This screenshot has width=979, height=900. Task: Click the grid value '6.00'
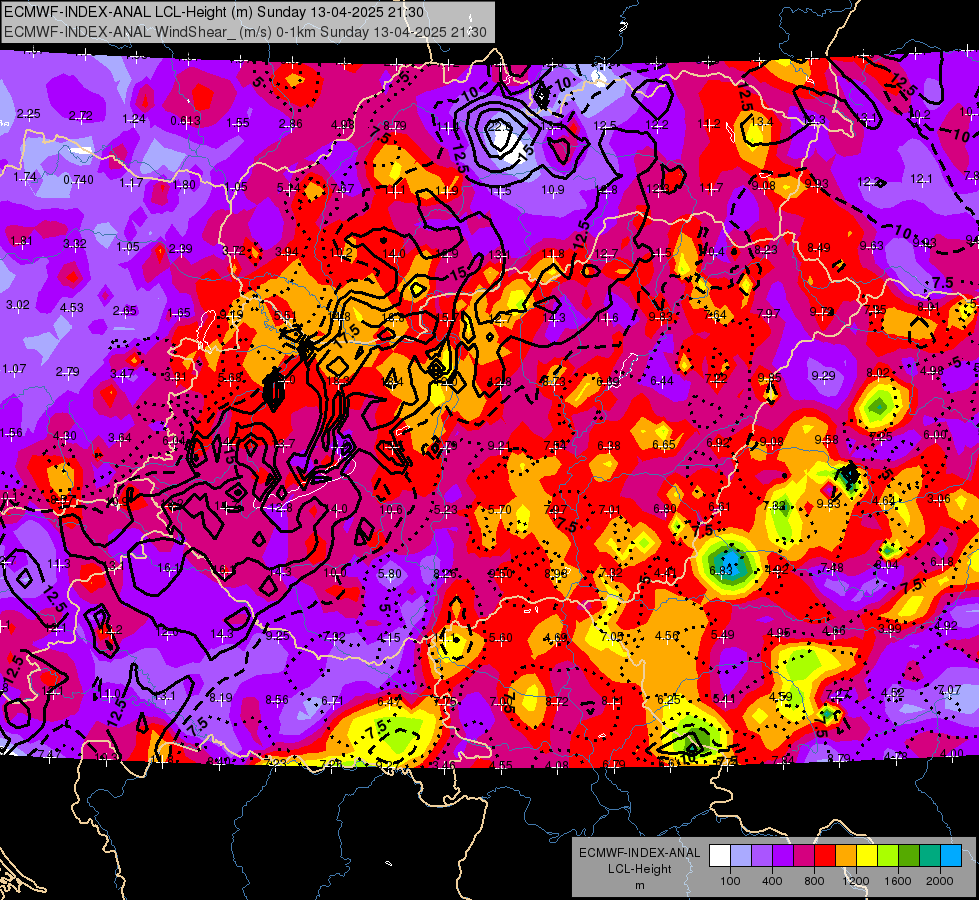(x=935, y=435)
